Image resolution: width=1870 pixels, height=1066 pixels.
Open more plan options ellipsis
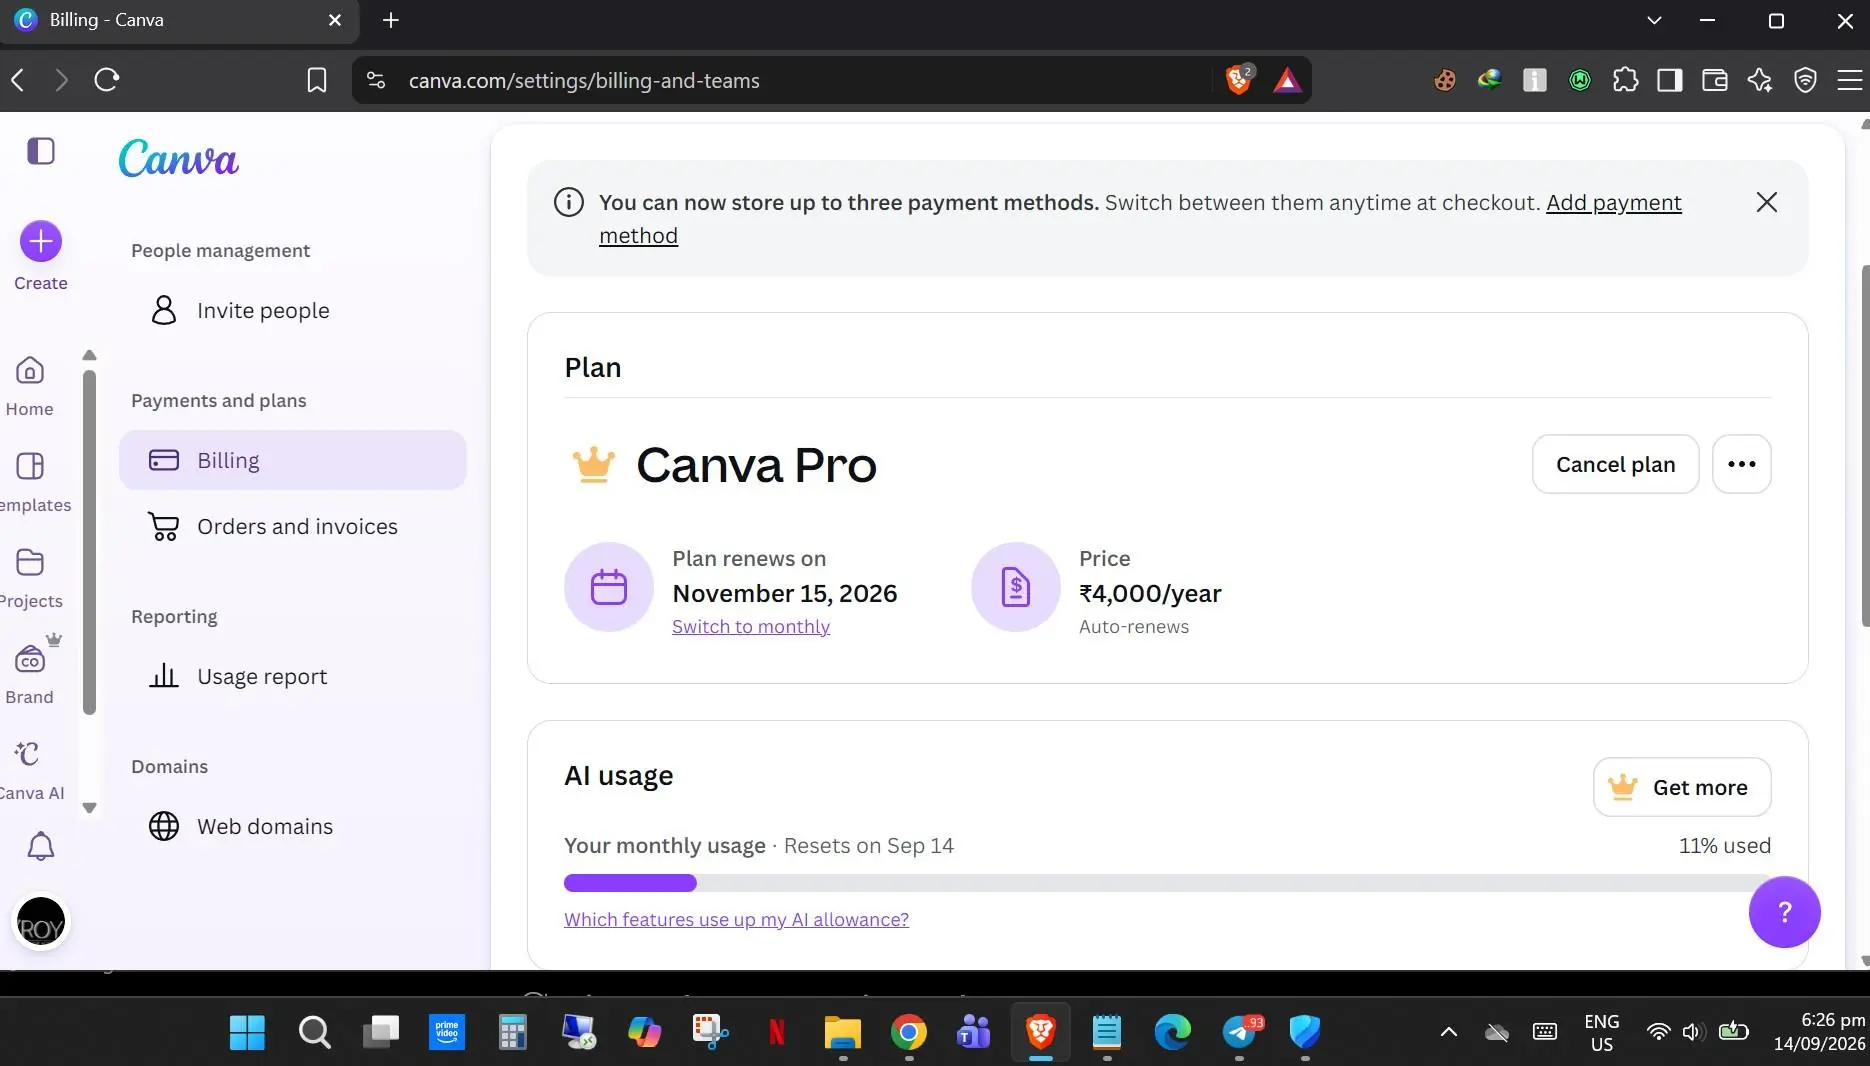click(1741, 464)
